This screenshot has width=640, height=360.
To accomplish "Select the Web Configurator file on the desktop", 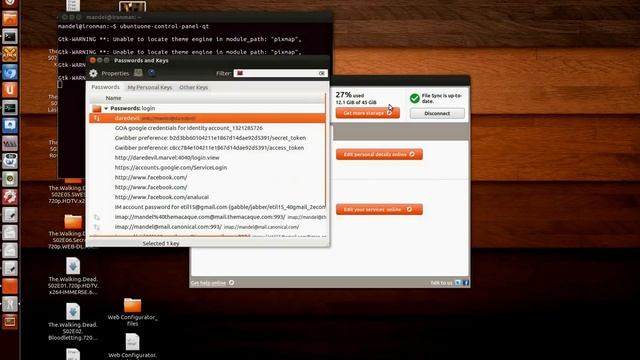I will 132,342.
